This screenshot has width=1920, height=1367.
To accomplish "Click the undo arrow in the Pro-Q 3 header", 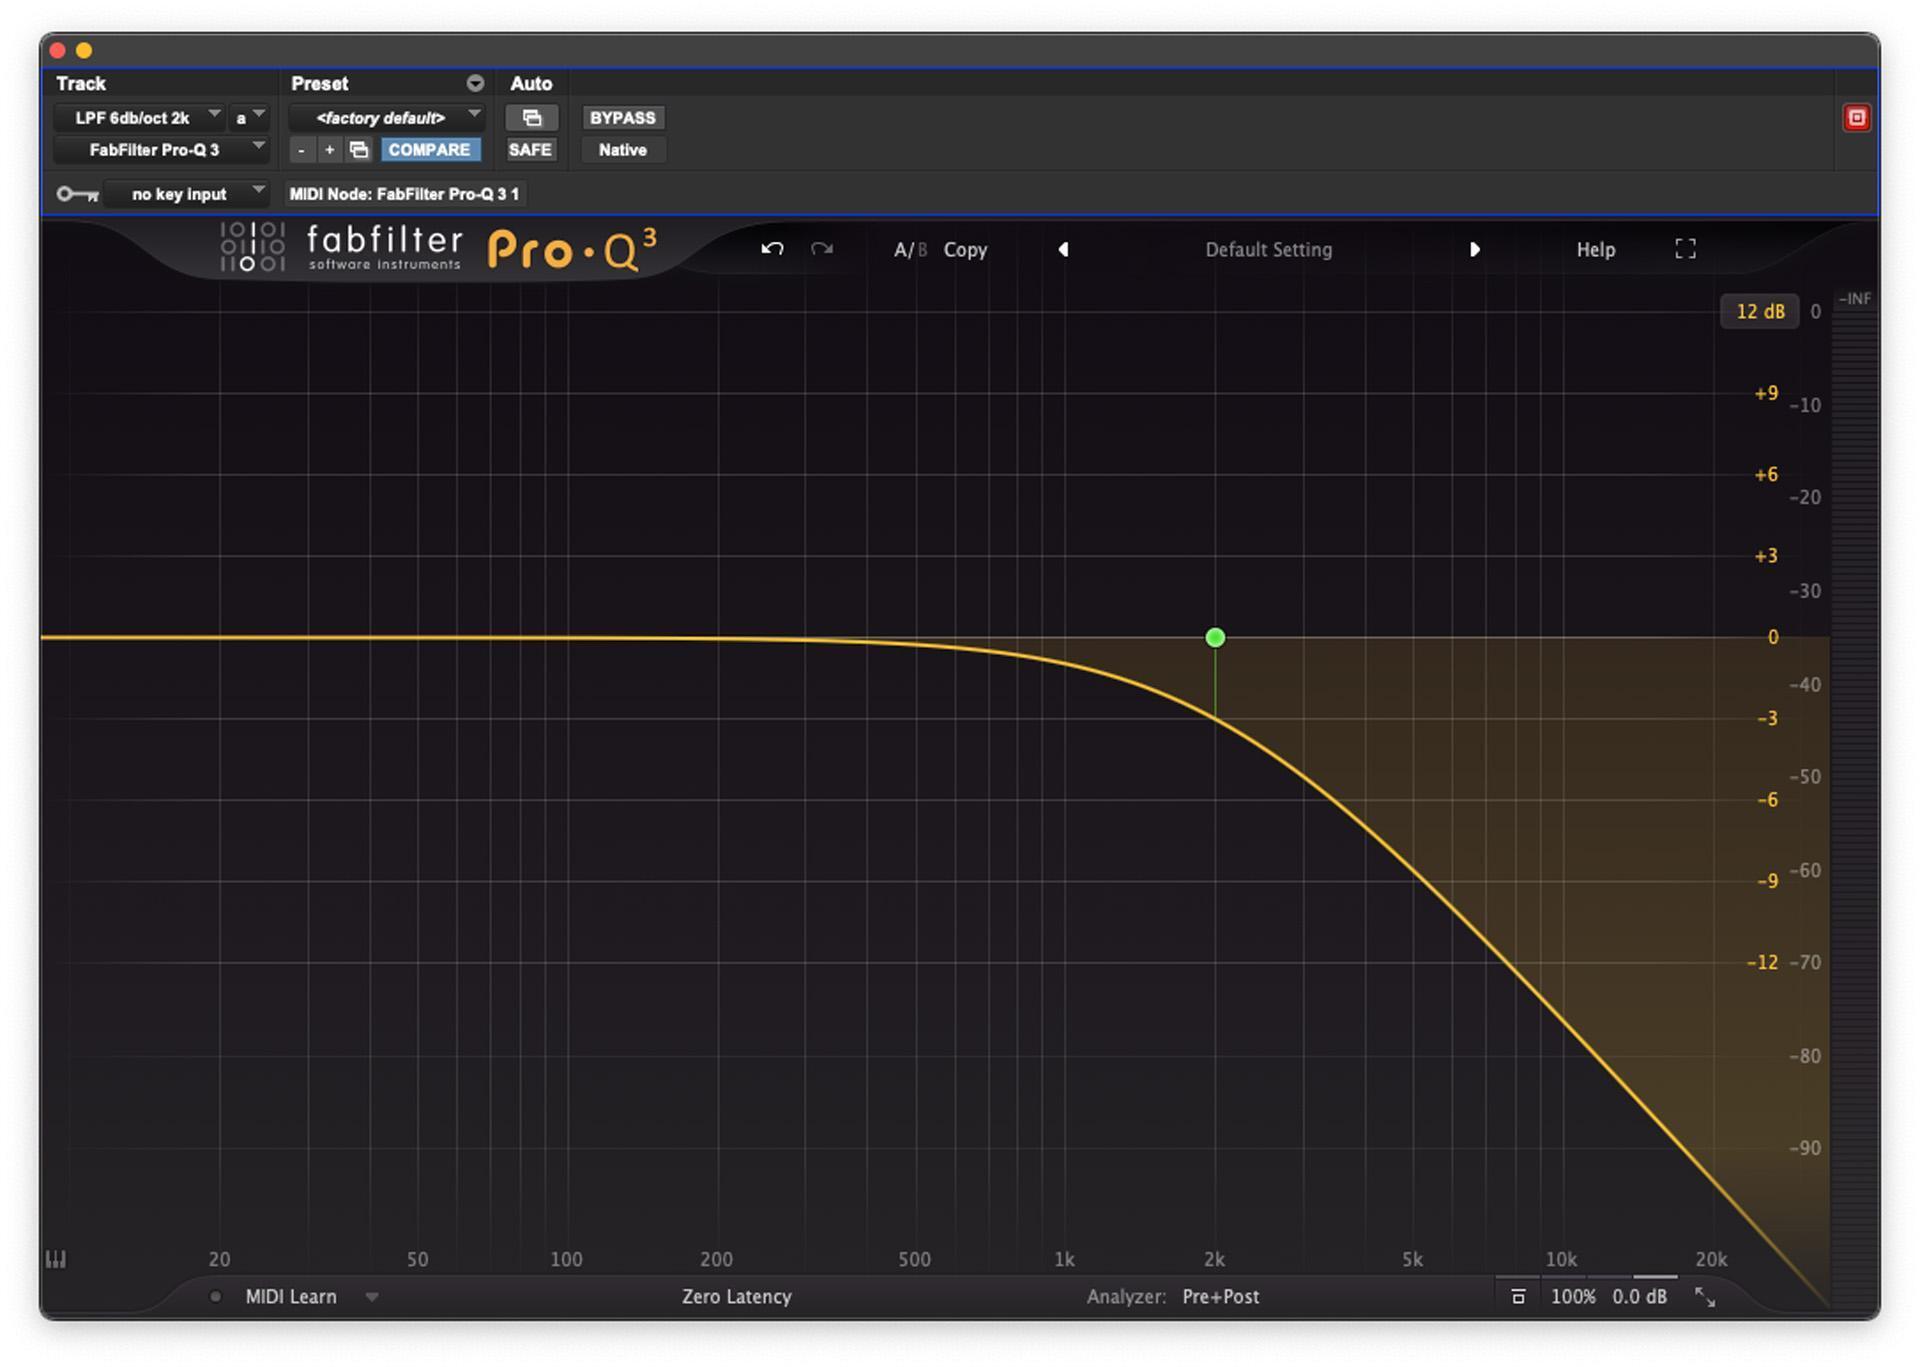I will [x=770, y=249].
